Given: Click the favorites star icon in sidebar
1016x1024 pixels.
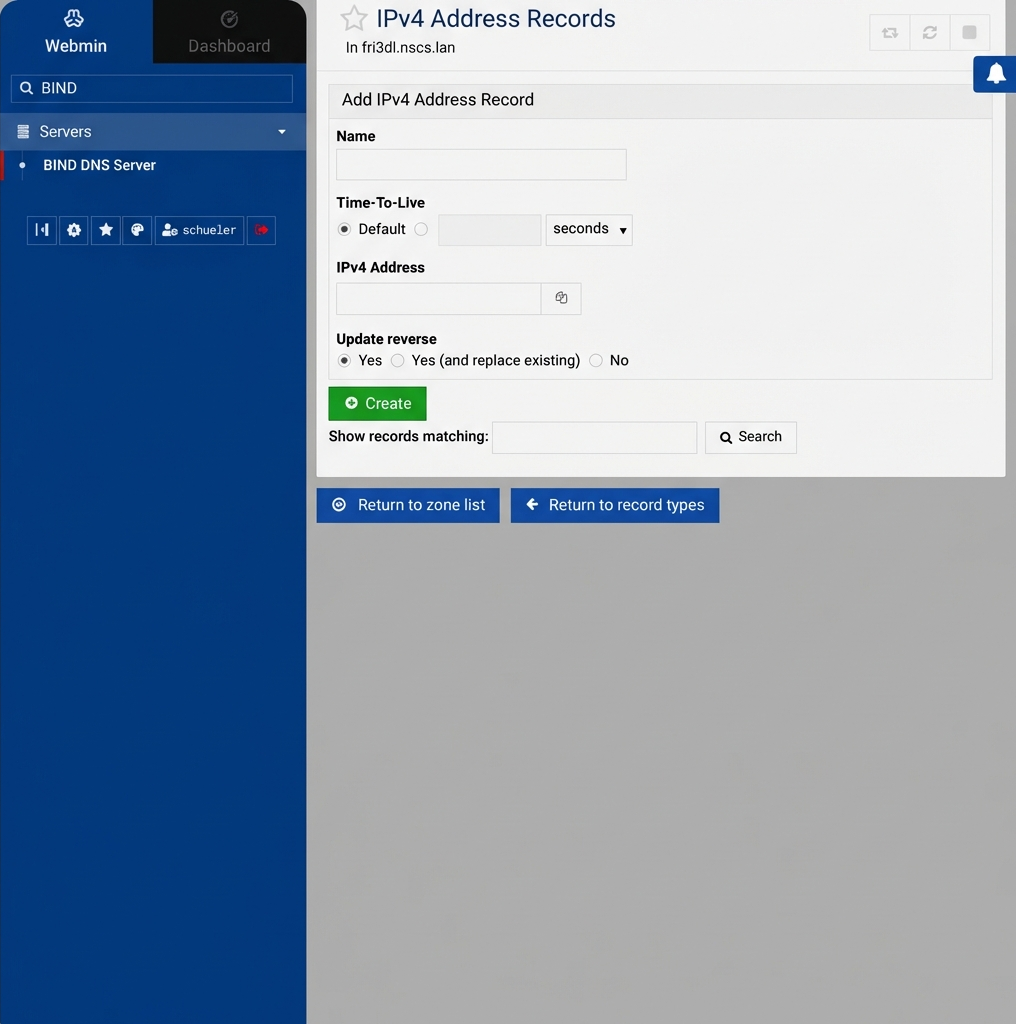Looking at the screenshot, I should click(105, 230).
